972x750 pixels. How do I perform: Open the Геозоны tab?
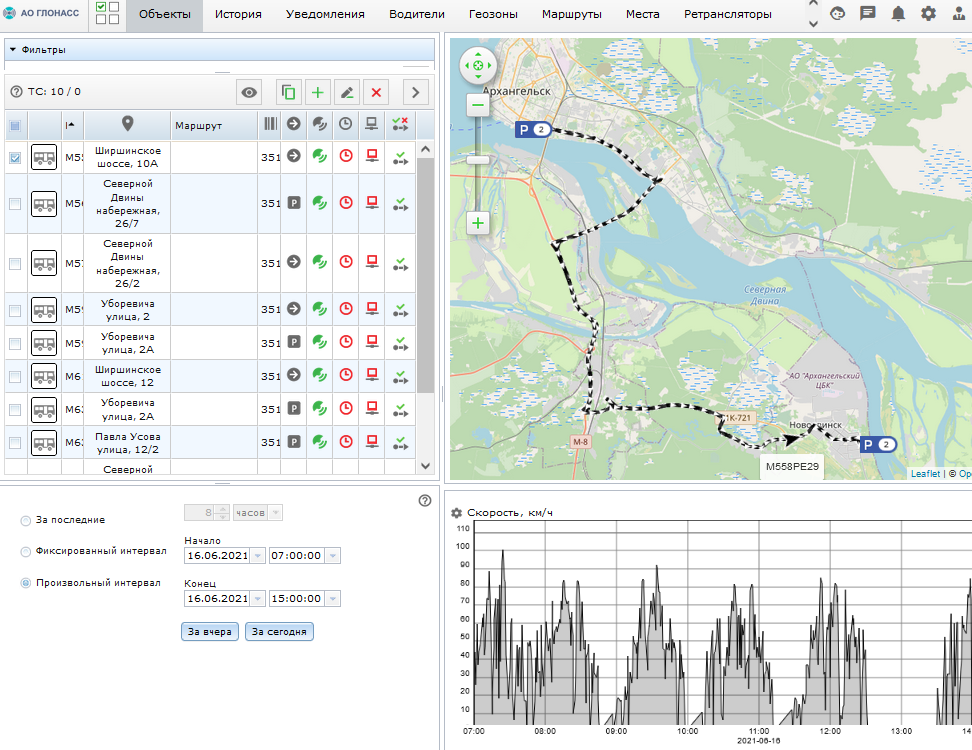point(493,15)
